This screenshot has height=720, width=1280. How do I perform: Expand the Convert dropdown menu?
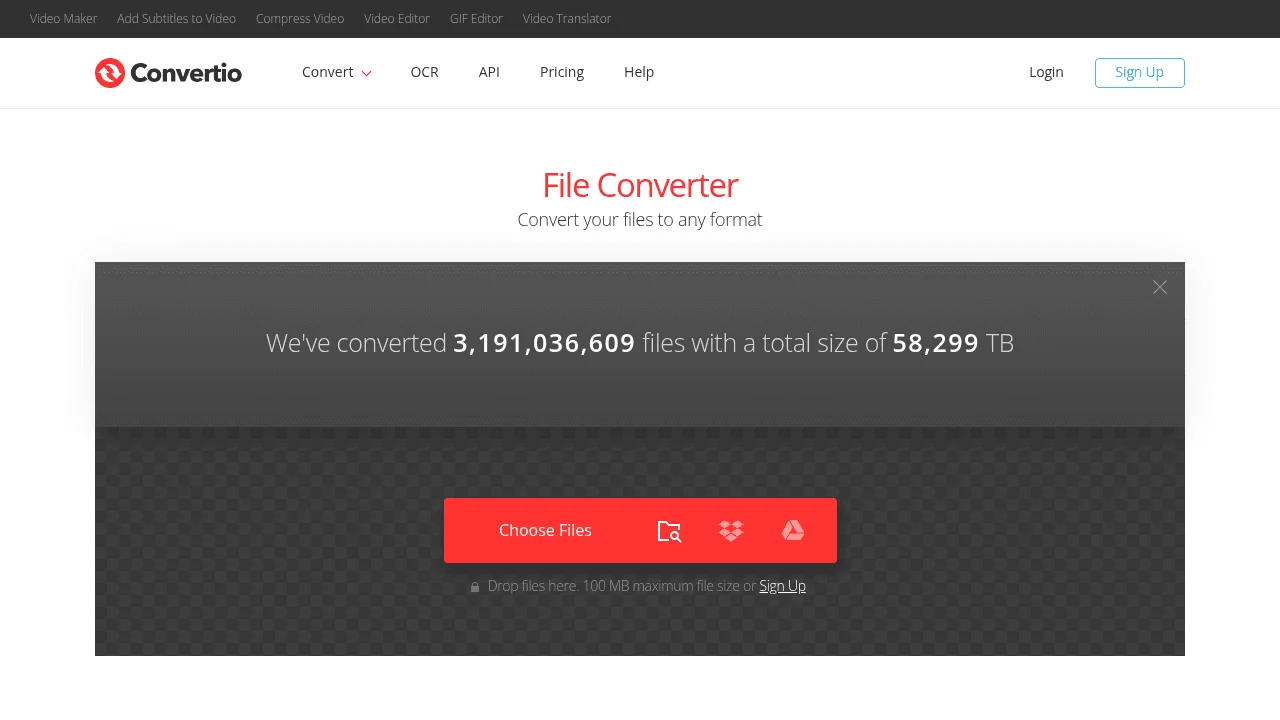tap(336, 72)
